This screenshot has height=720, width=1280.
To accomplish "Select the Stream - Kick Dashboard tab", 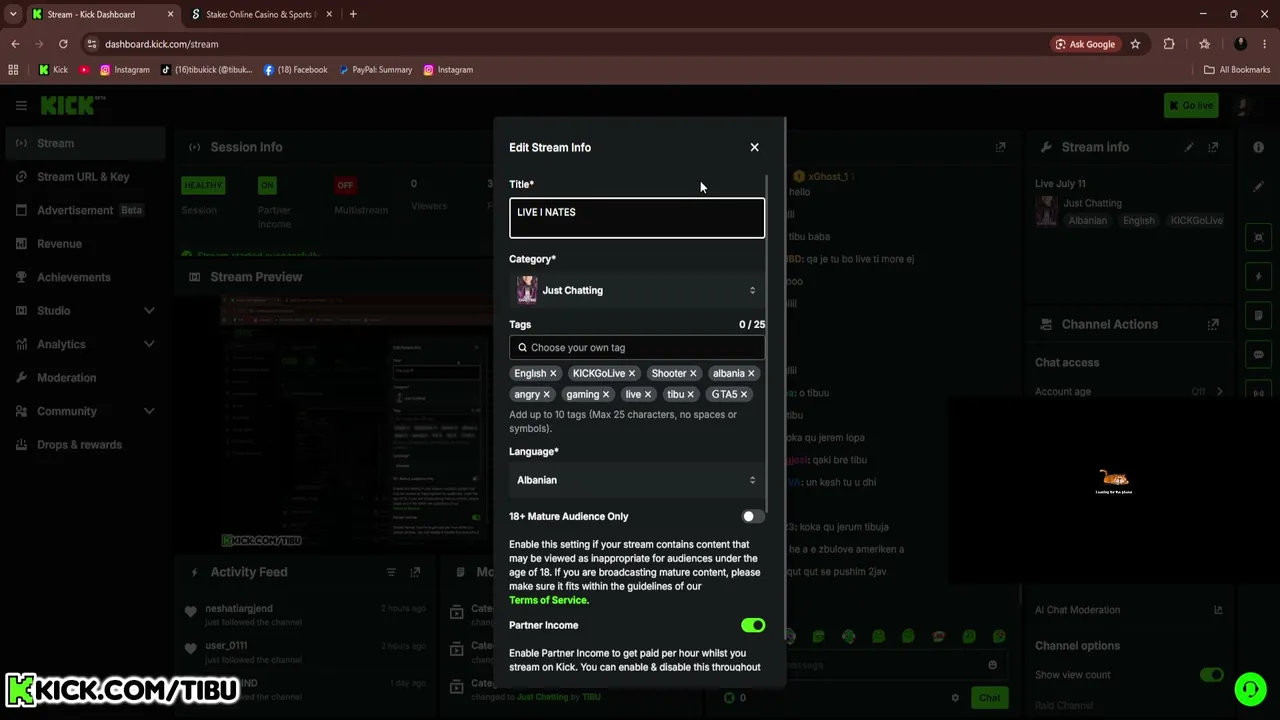I will 101,14.
